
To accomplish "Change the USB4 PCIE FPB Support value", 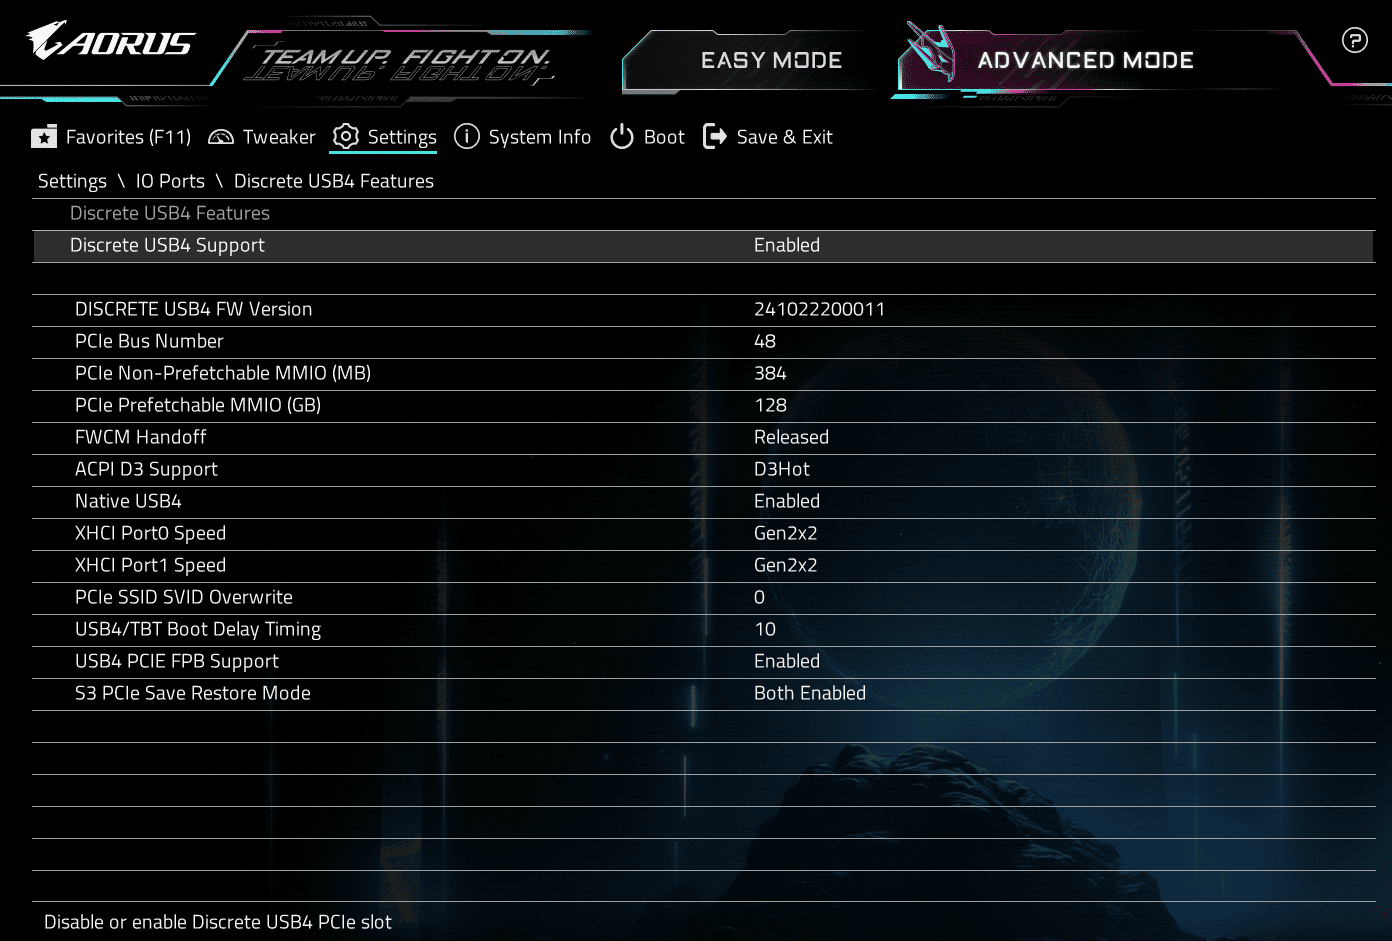I will [787, 661].
